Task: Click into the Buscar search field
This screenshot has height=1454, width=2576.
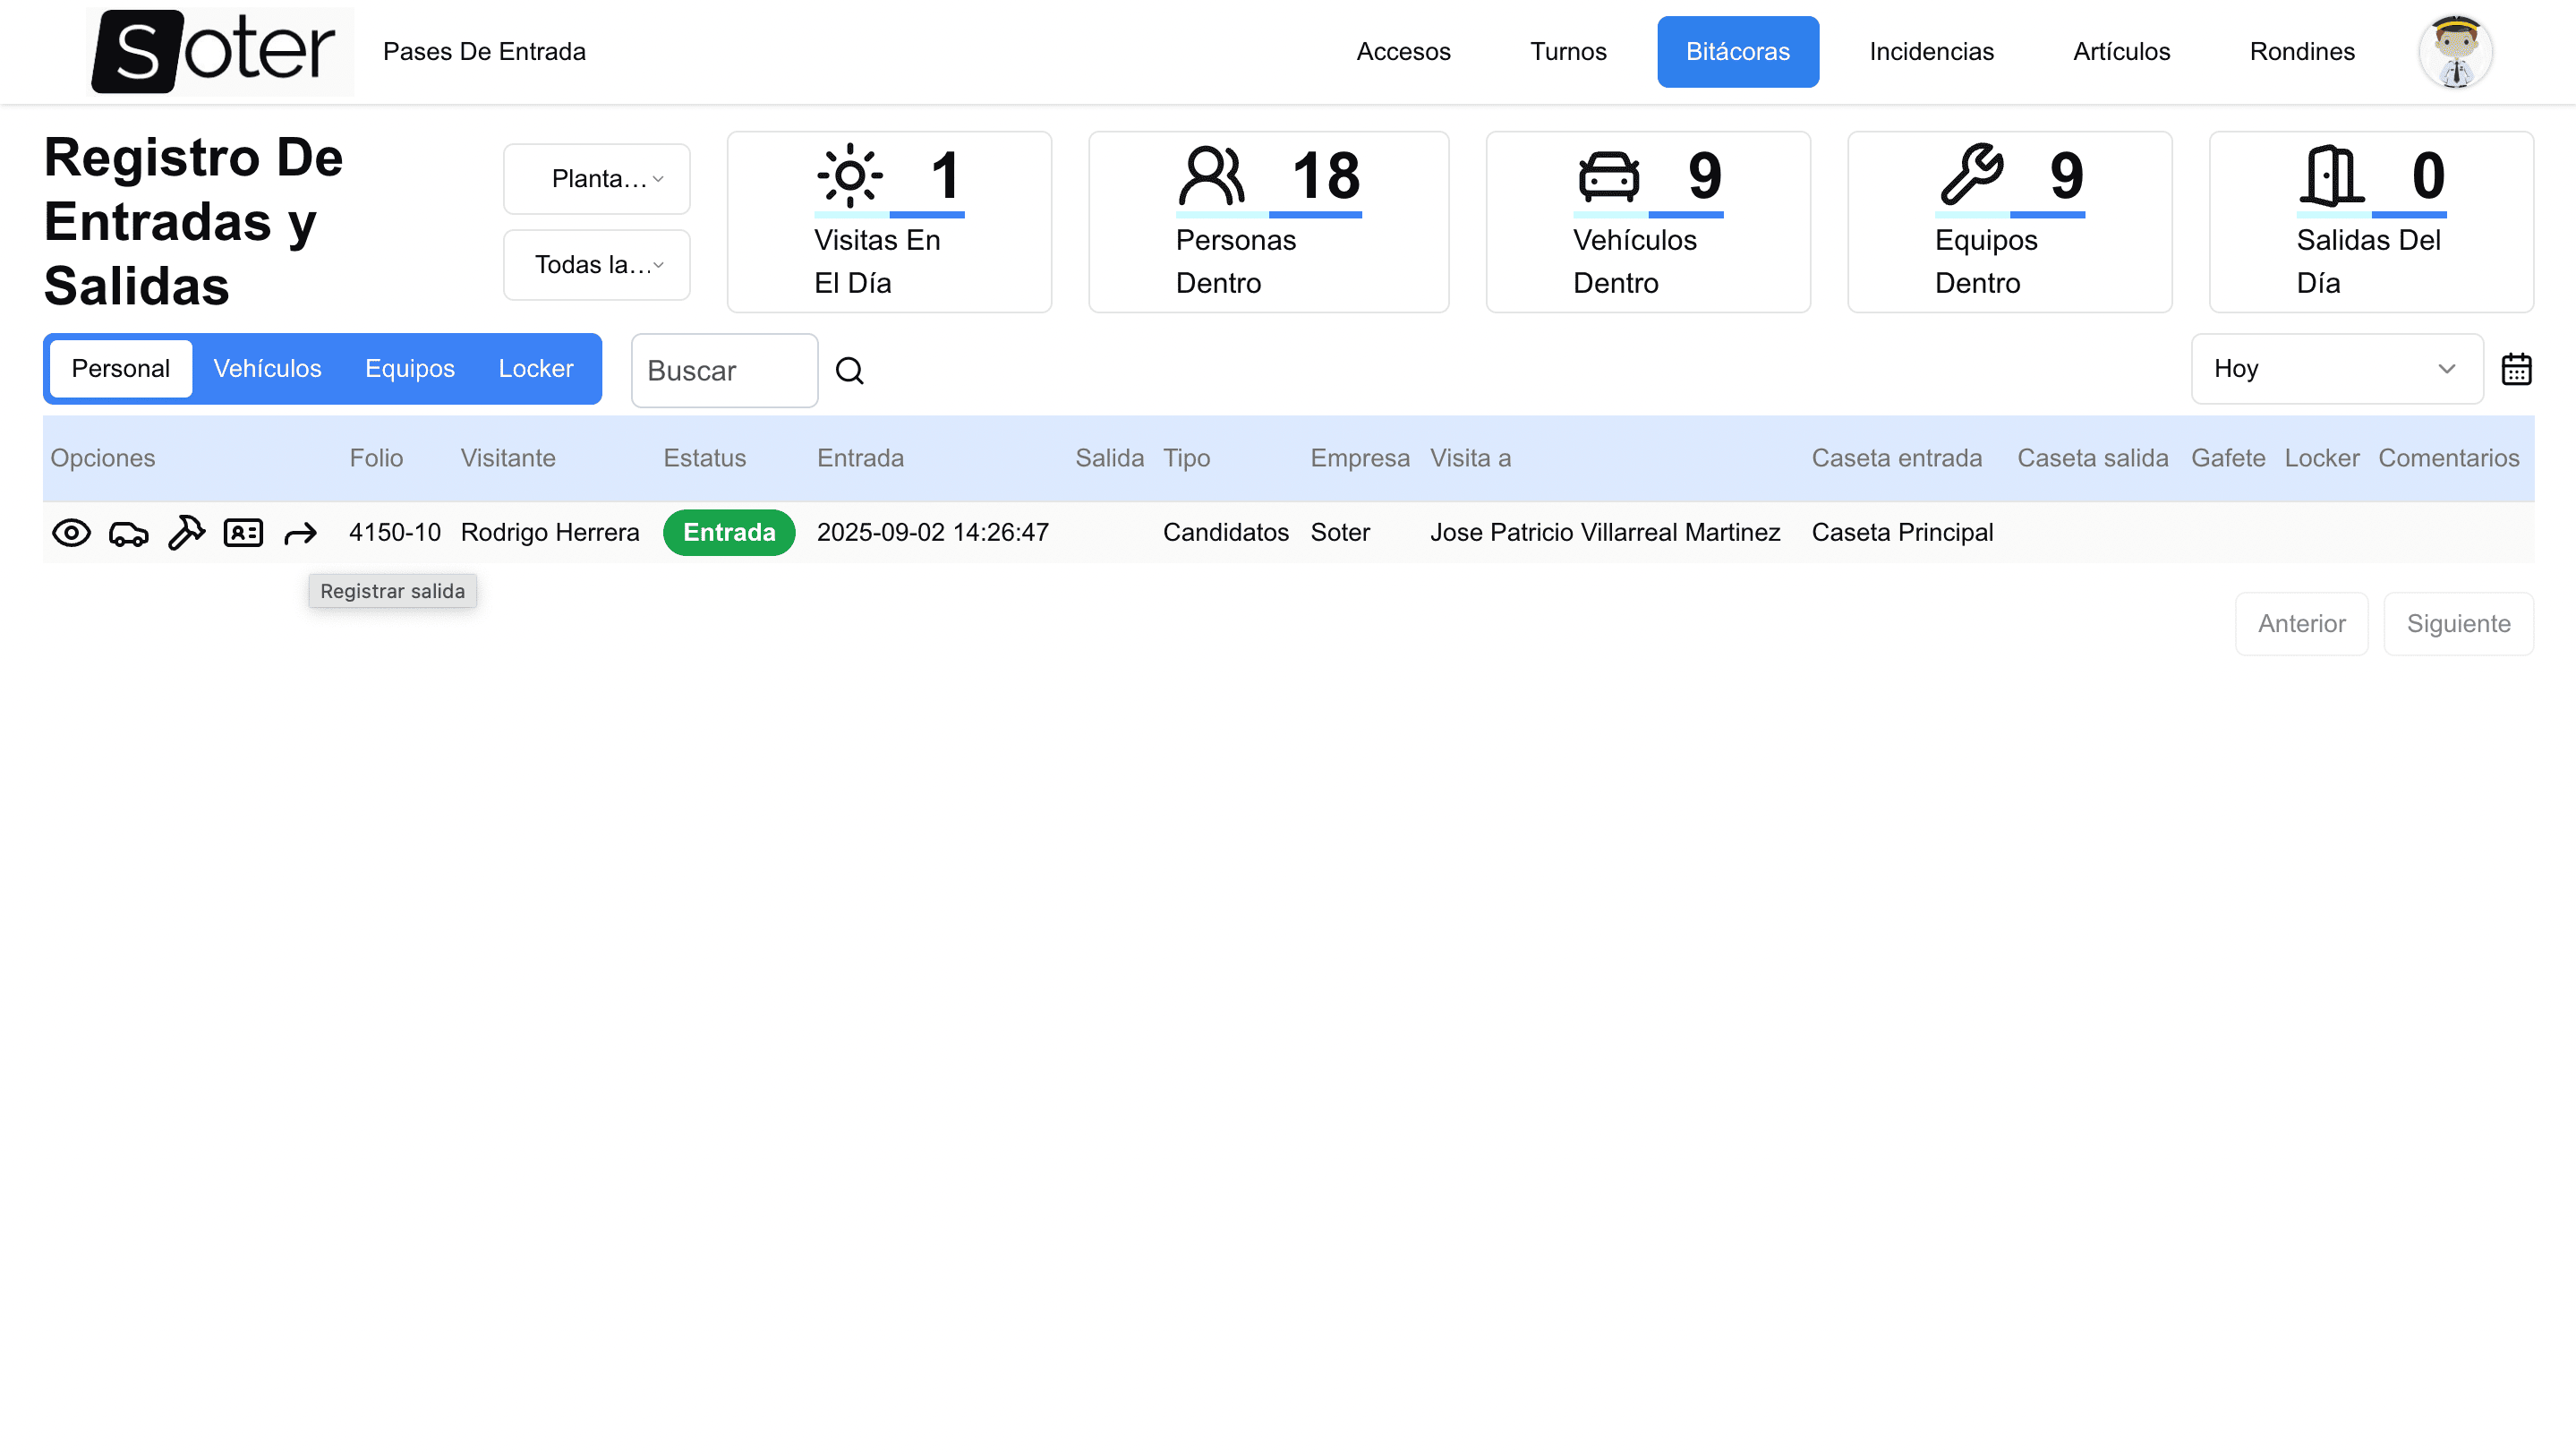Action: pos(724,371)
